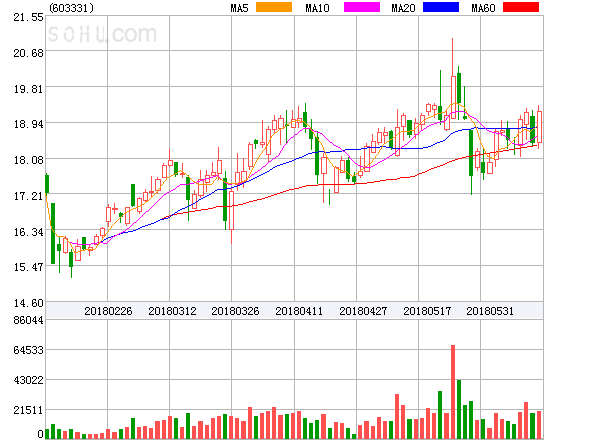Click the red MA60 legend swatch
Image resolution: width=600 pixels, height=440 pixels.
521,7
